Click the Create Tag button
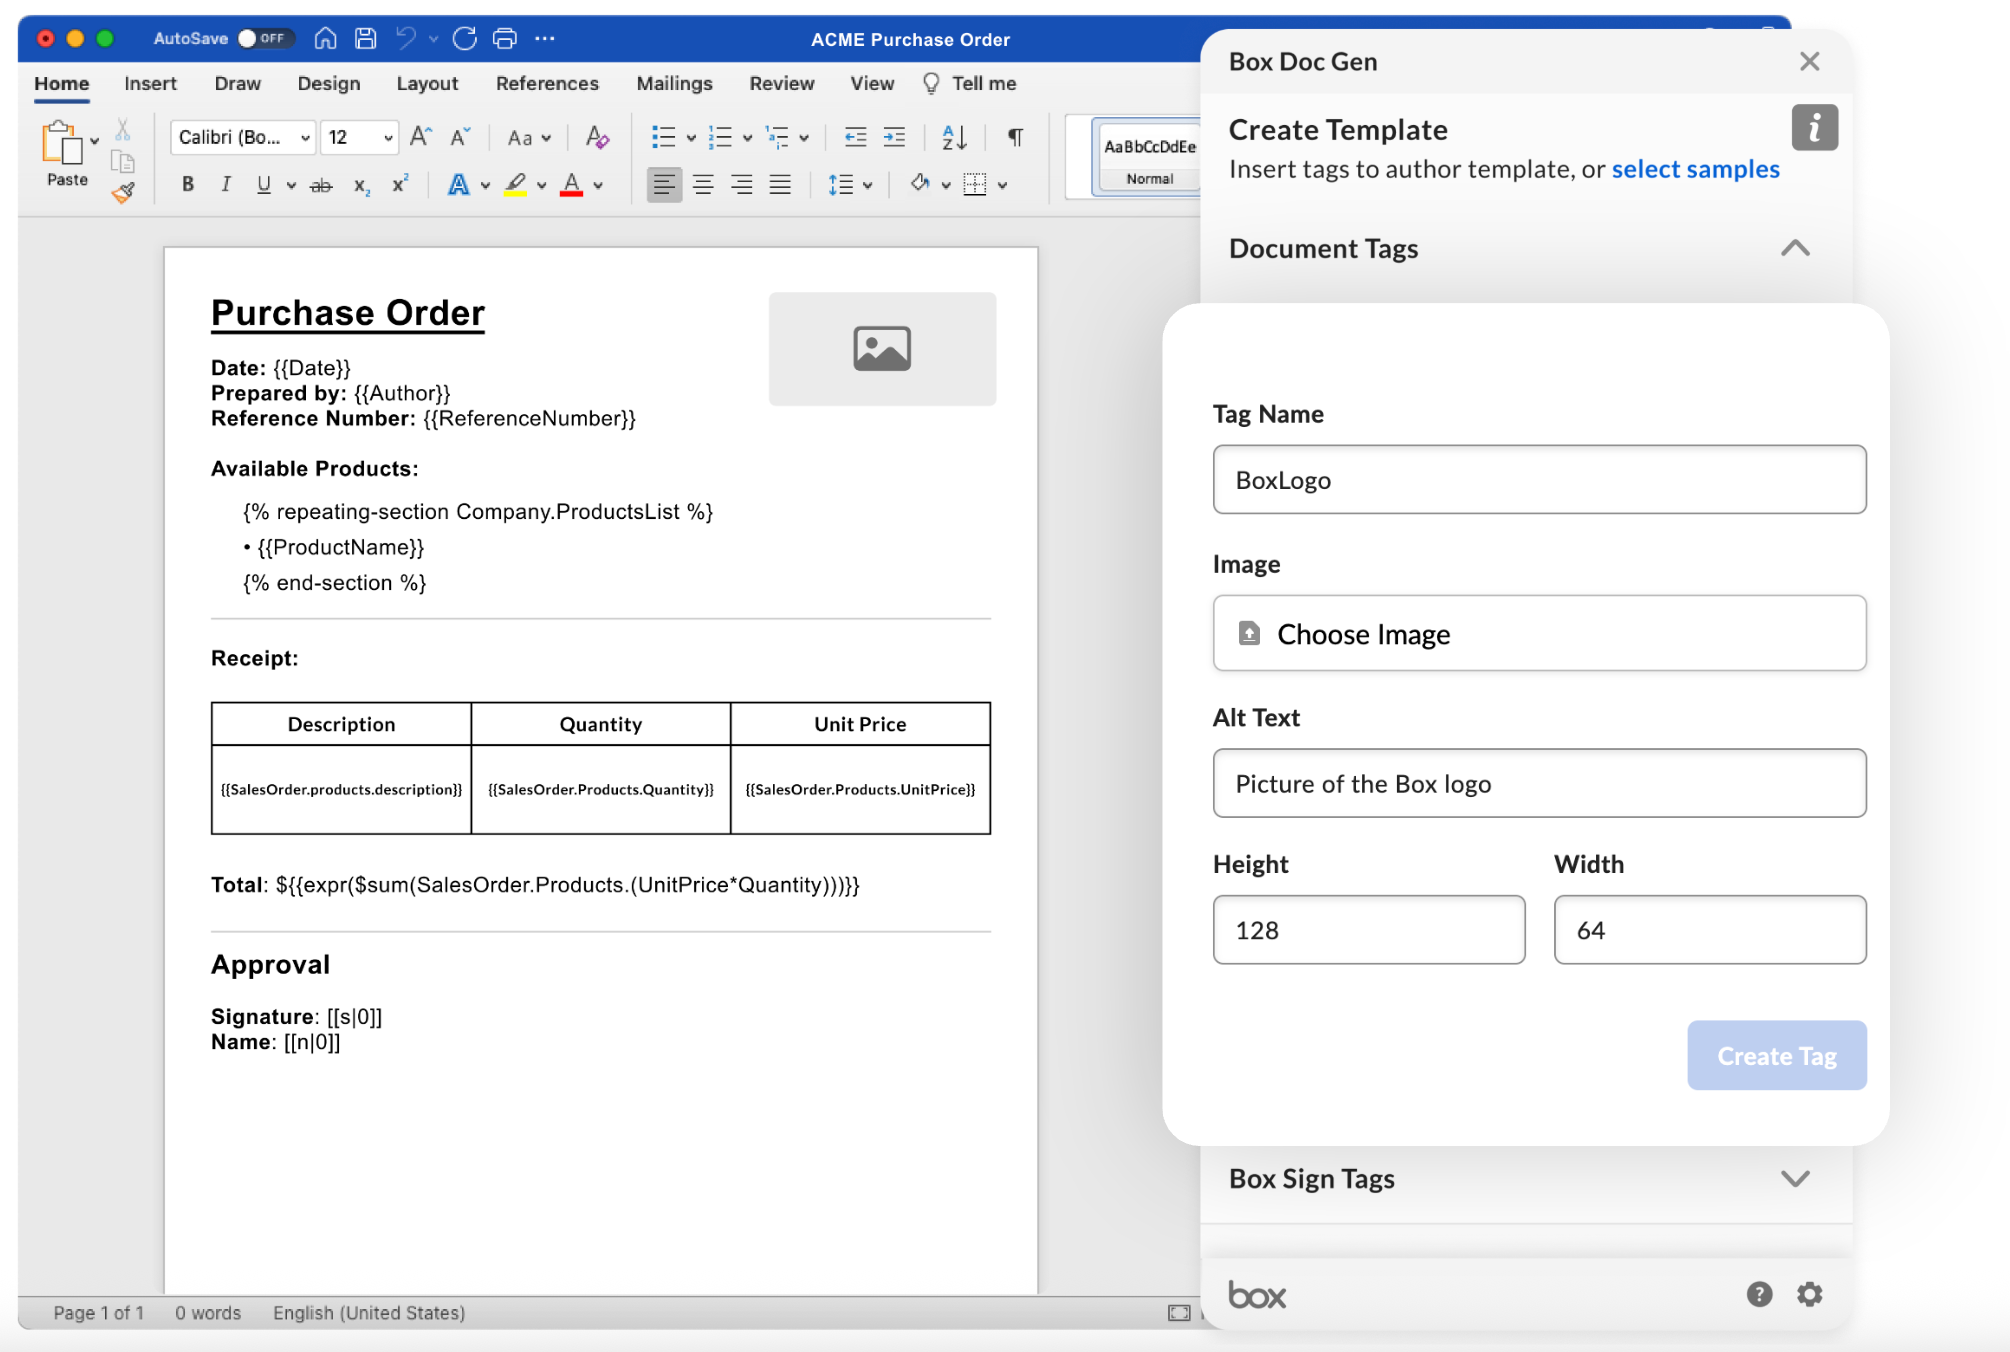The width and height of the screenshot is (2010, 1352). pos(1776,1055)
